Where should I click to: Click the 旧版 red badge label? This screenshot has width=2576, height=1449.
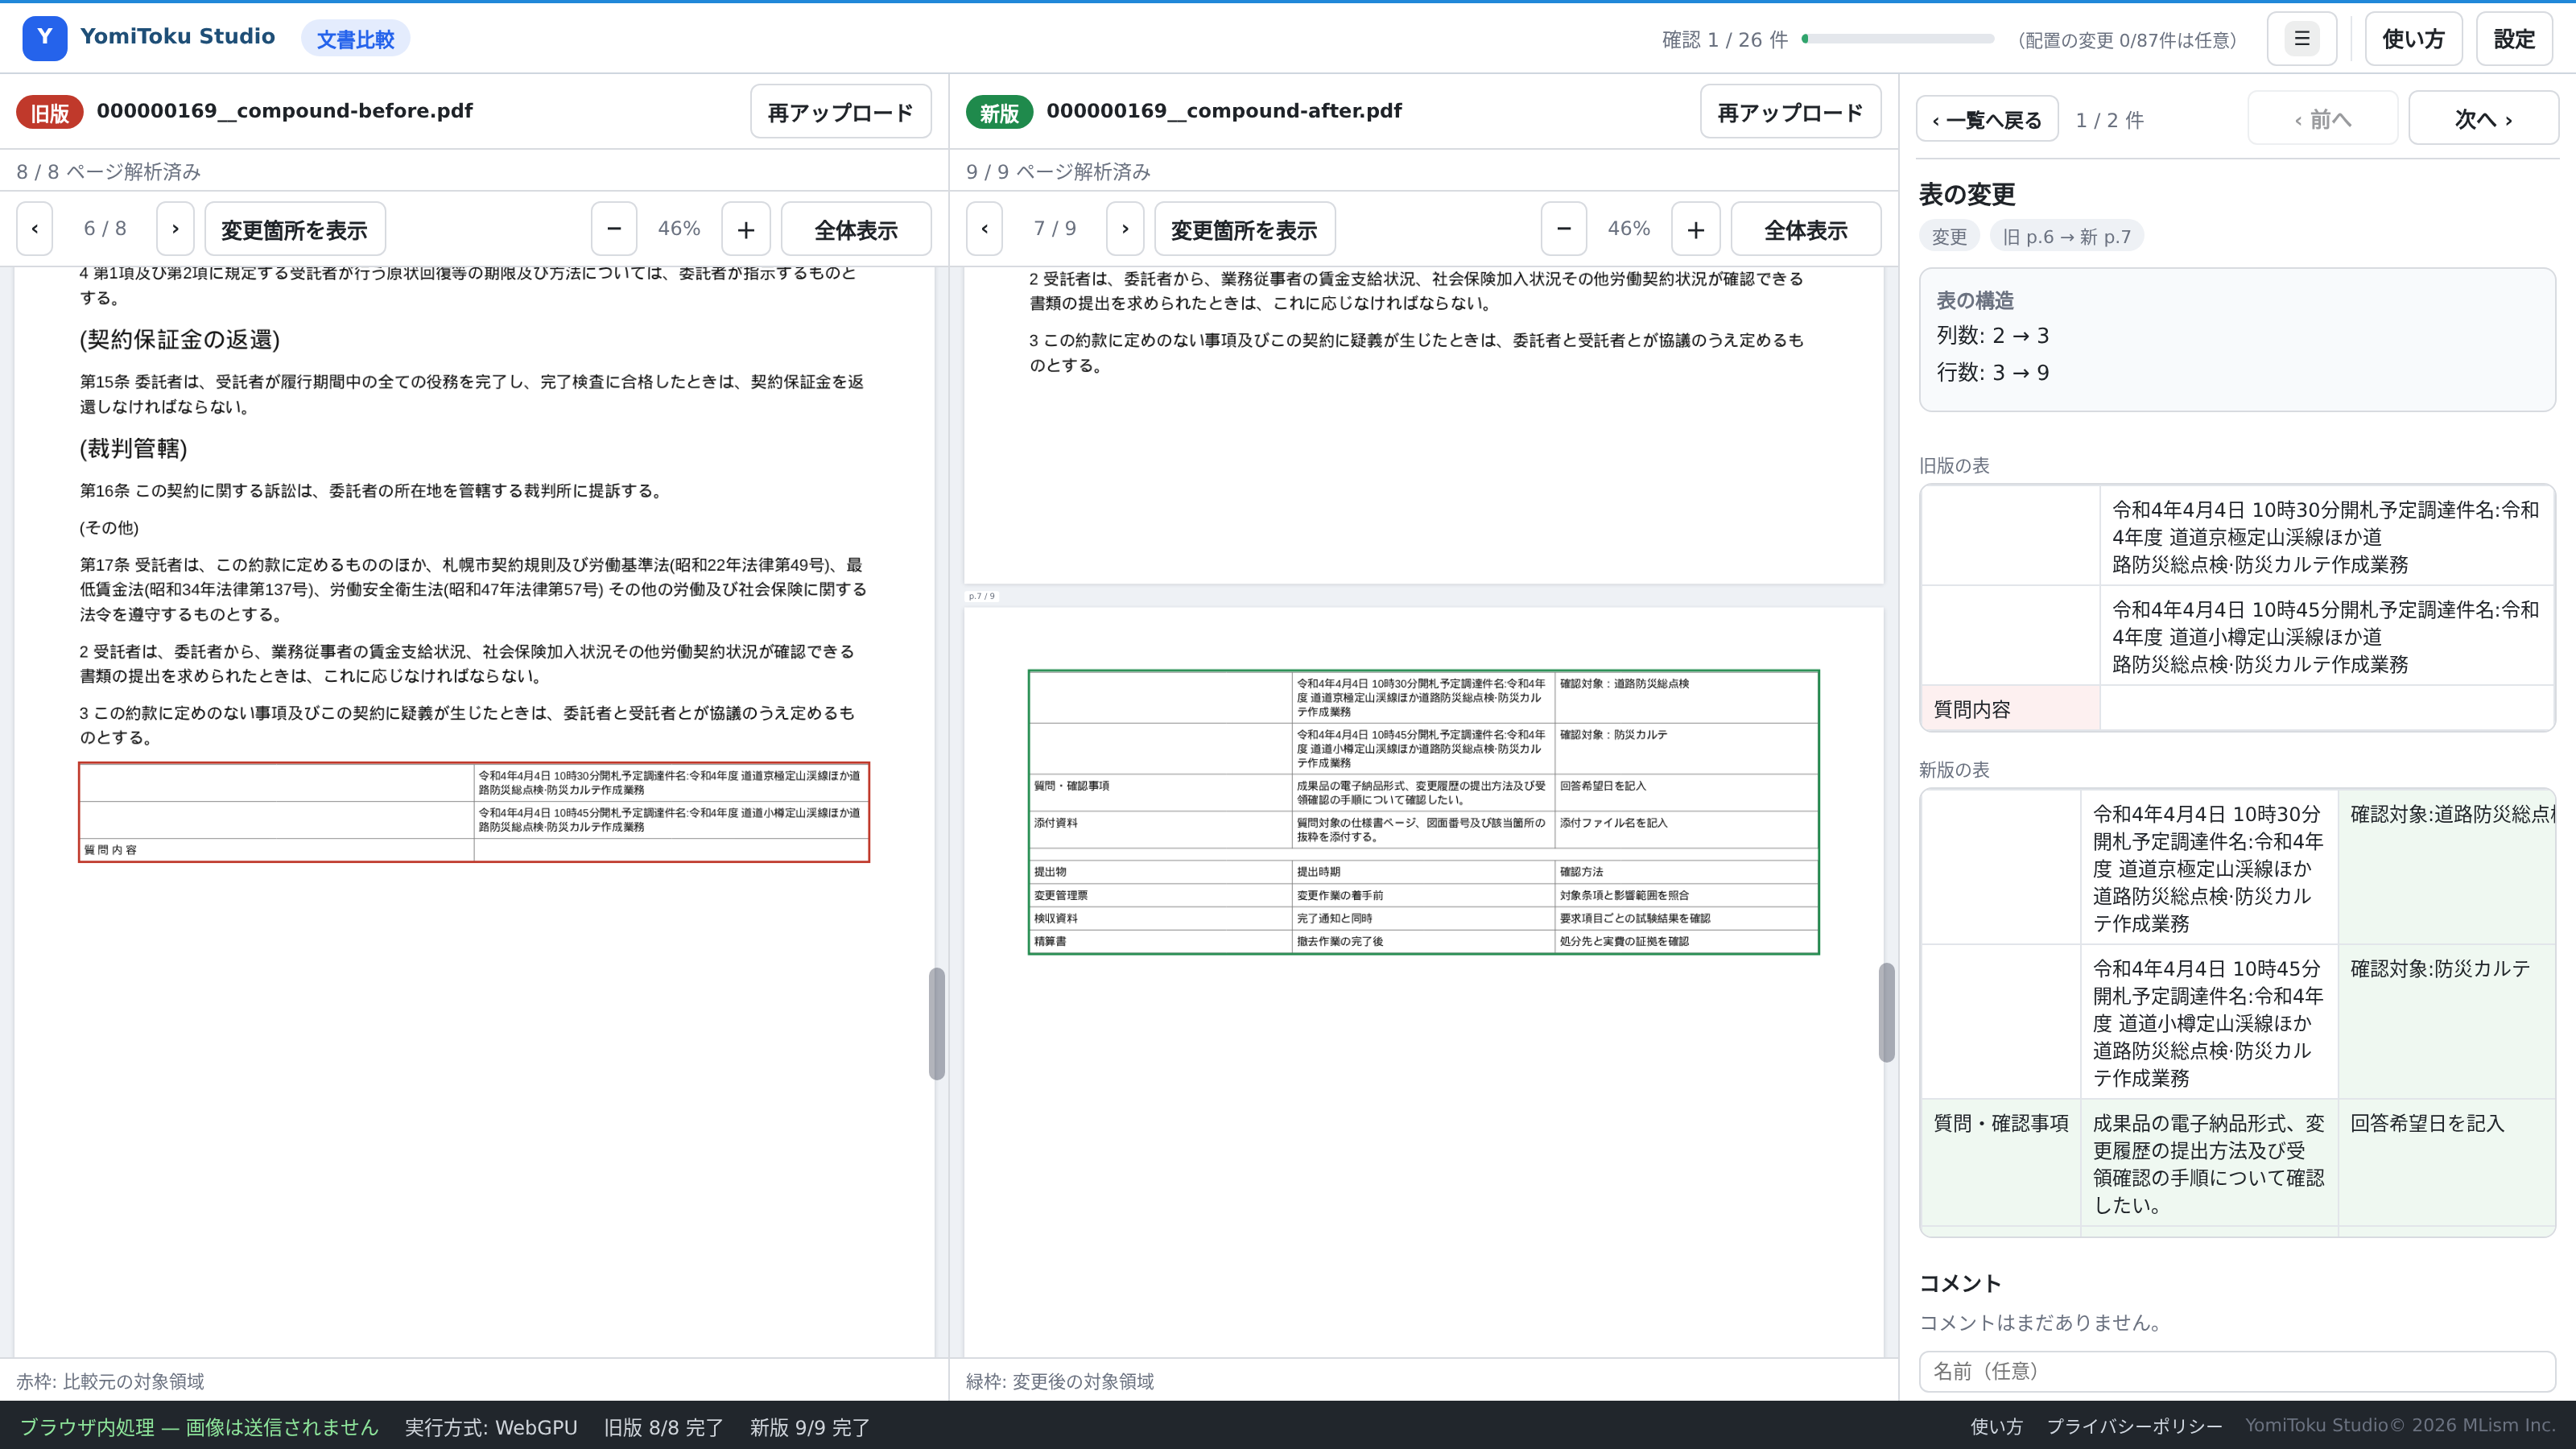pos(49,112)
